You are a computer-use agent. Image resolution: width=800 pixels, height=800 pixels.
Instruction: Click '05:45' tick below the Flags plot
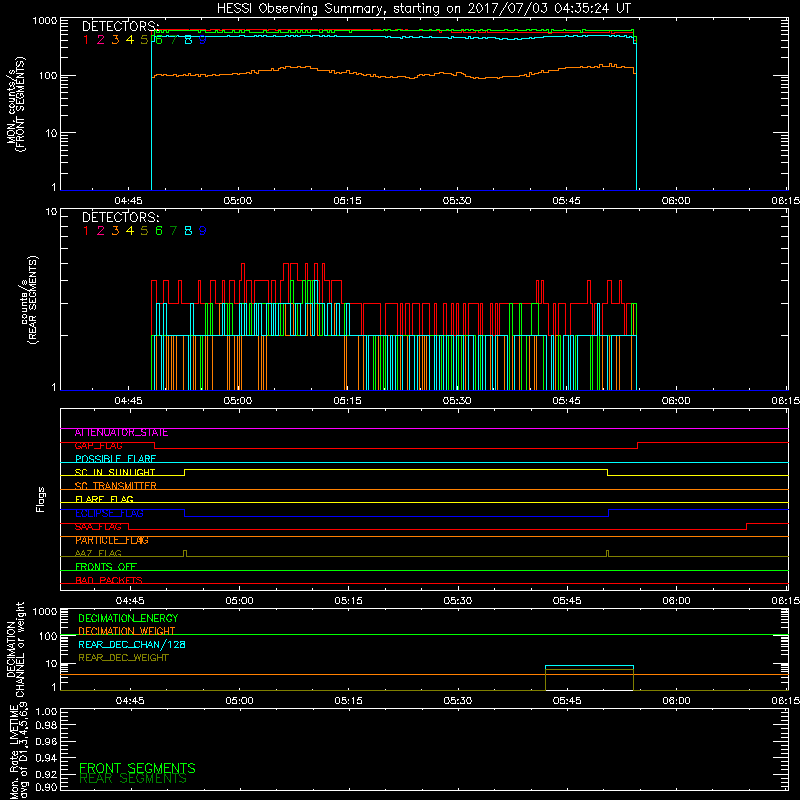point(567,601)
